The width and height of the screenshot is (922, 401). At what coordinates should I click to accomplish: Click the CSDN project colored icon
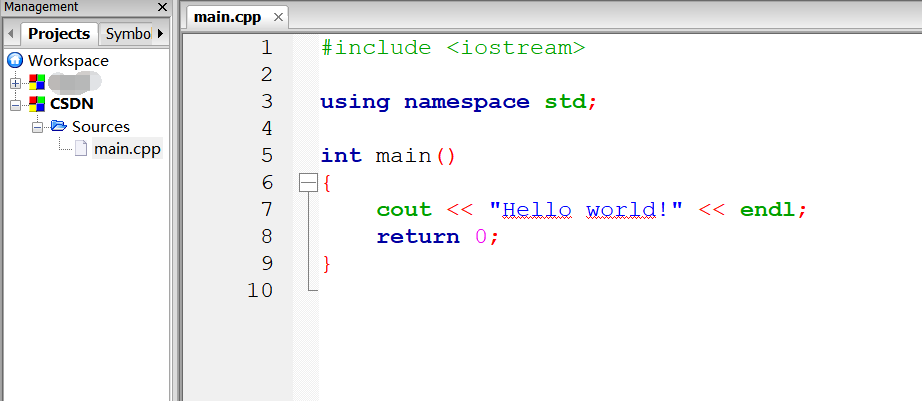click(36, 104)
